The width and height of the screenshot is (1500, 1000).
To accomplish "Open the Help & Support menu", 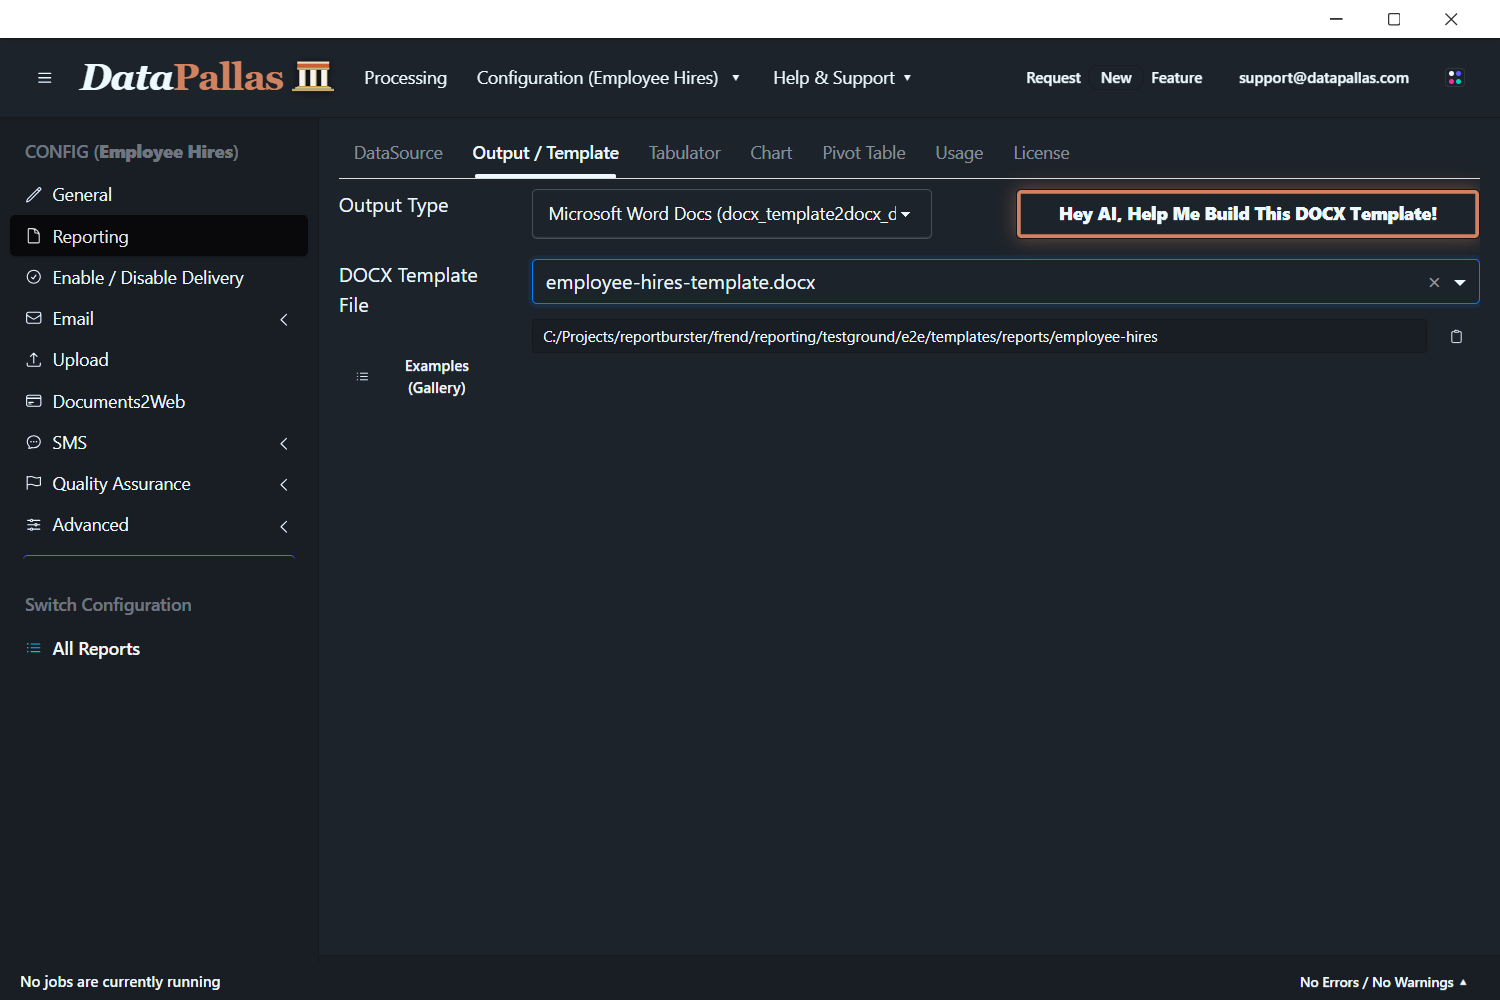I will [842, 78].
